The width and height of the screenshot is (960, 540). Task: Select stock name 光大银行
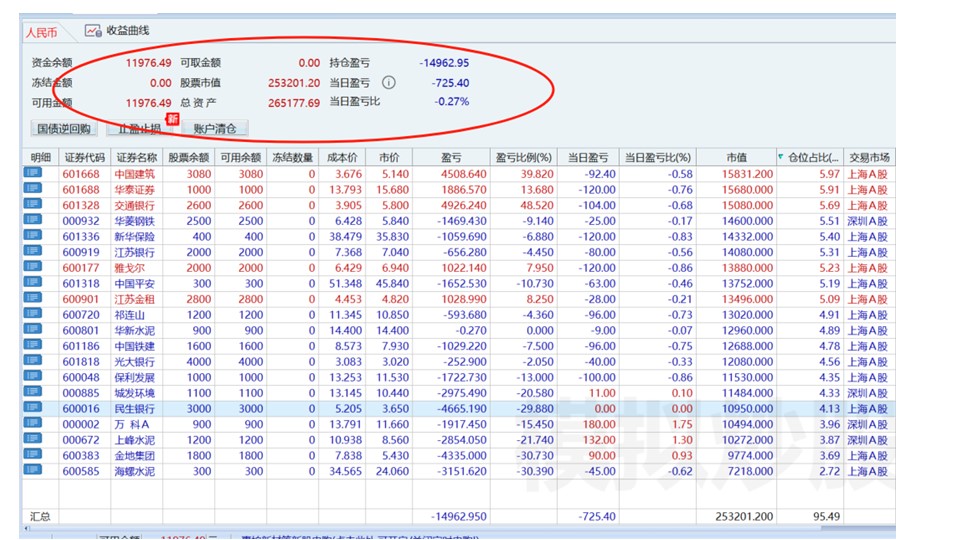click(x=135, y=362)
